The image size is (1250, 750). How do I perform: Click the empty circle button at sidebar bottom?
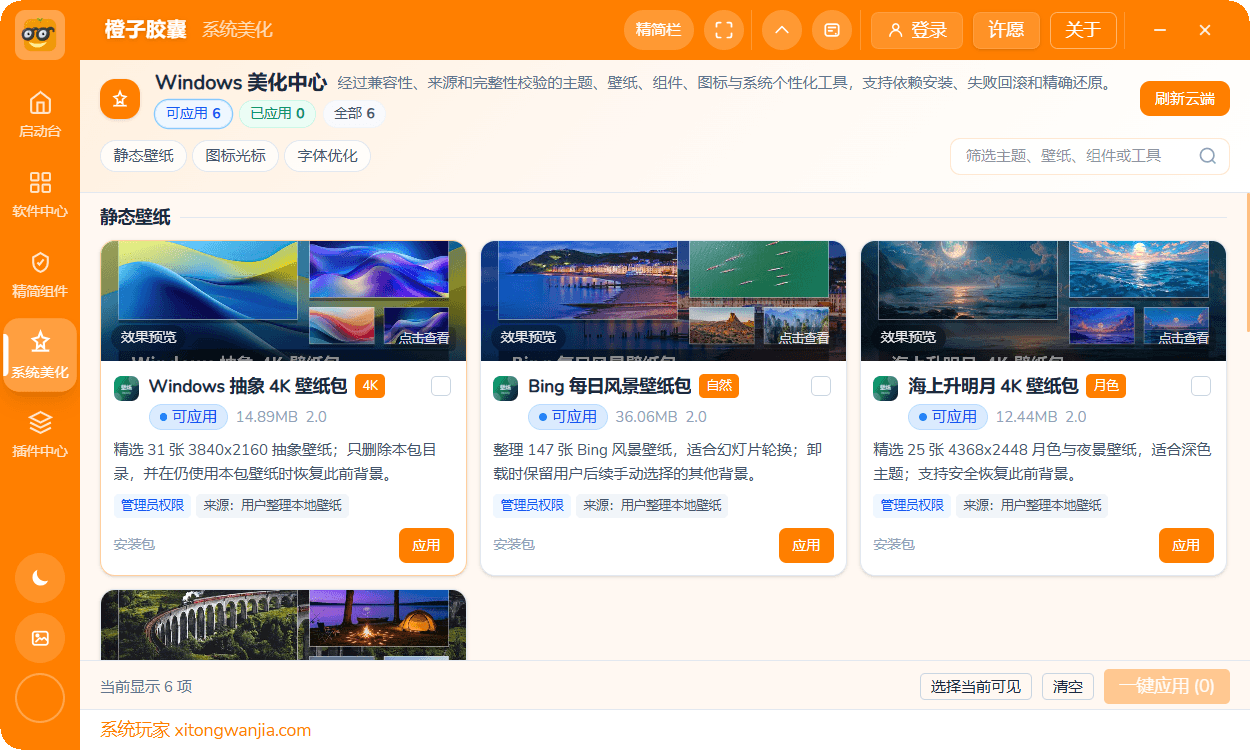tap(40, 698)
